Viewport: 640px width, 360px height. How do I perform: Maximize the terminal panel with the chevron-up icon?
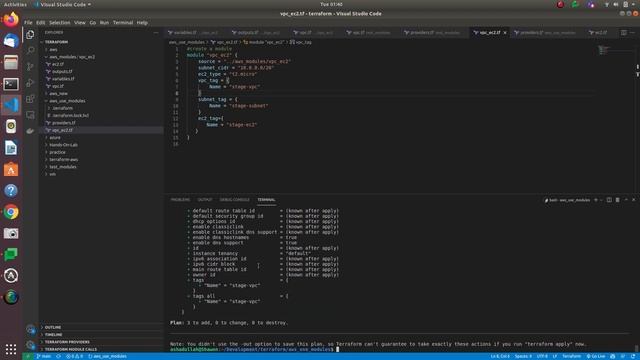pyautogui.click(x=626, y=200)
